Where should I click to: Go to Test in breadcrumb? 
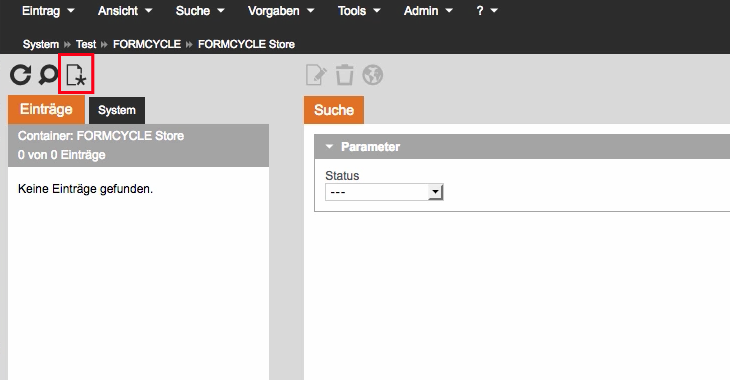pos(86,44)
